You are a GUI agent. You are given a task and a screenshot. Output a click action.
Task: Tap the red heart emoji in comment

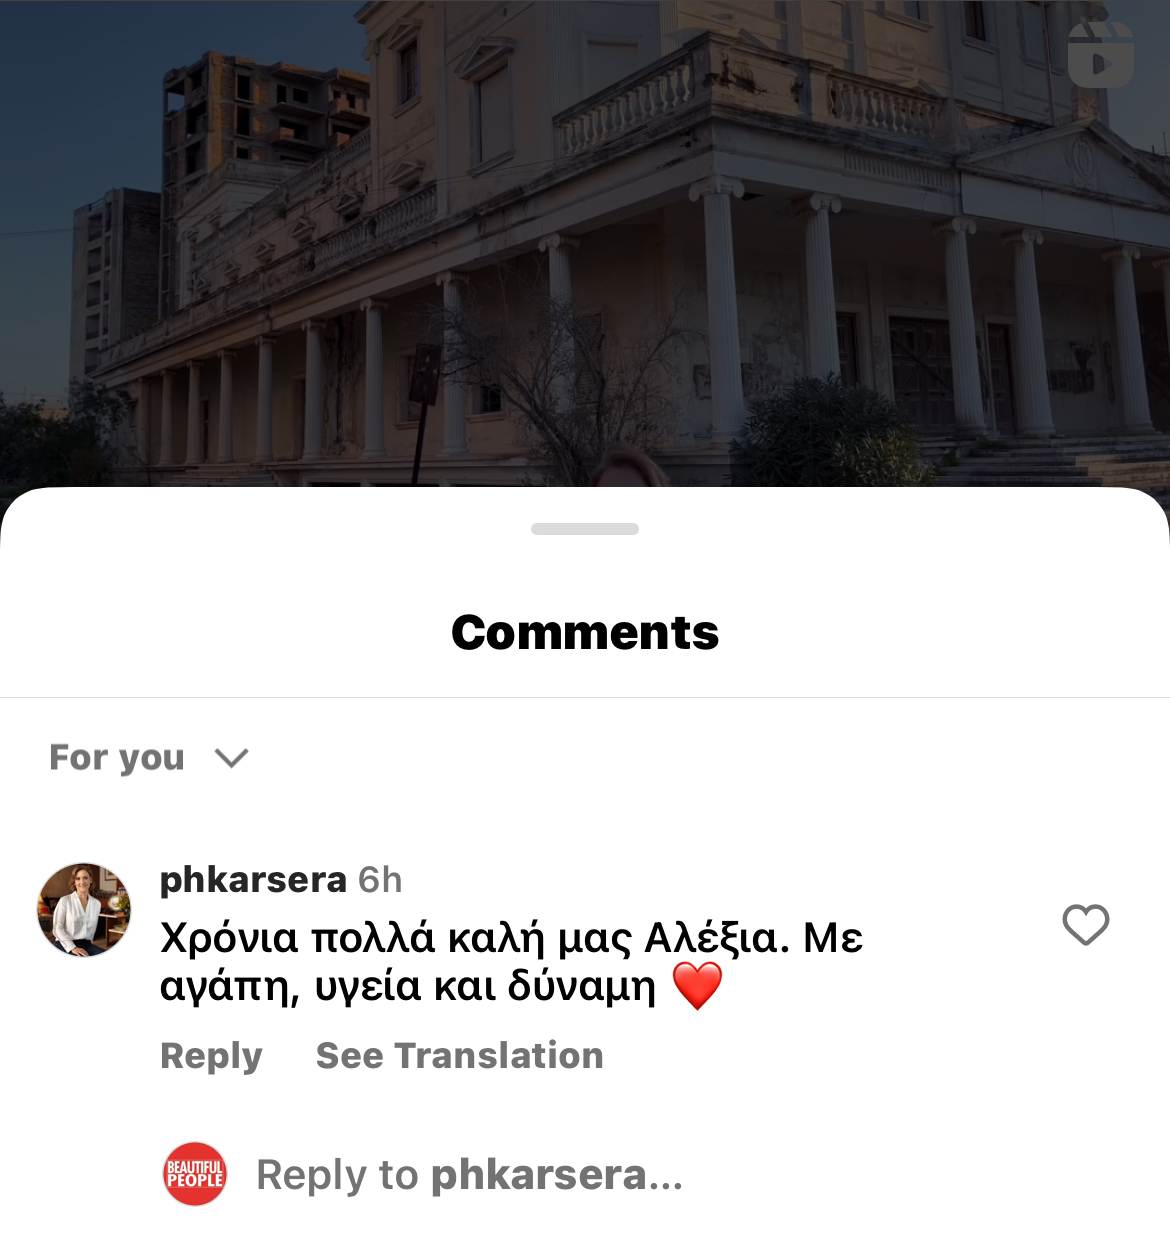pos(697,985)
